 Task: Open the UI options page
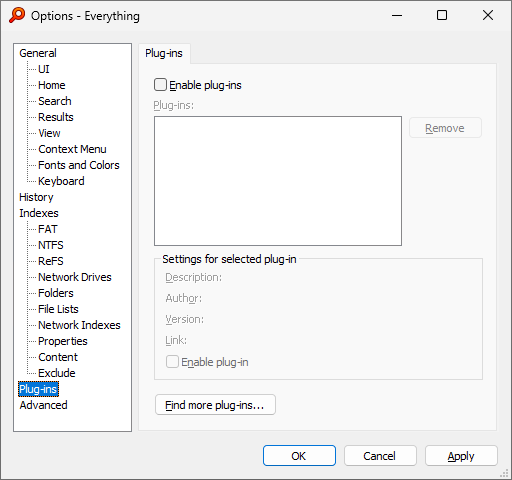click(44, 69)
